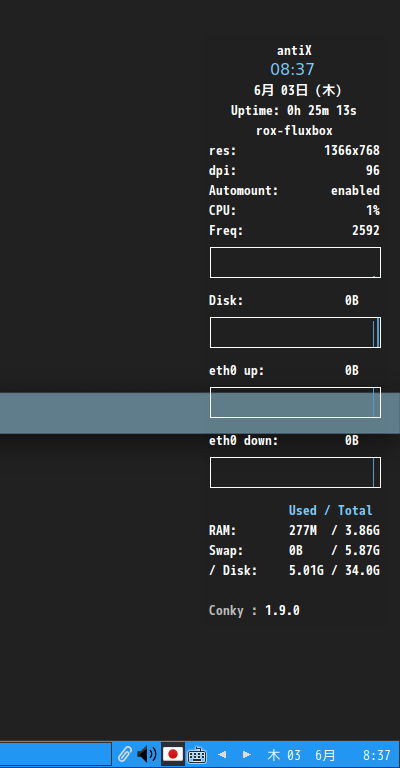Click the empty taskbar window list field

point(56,754)
